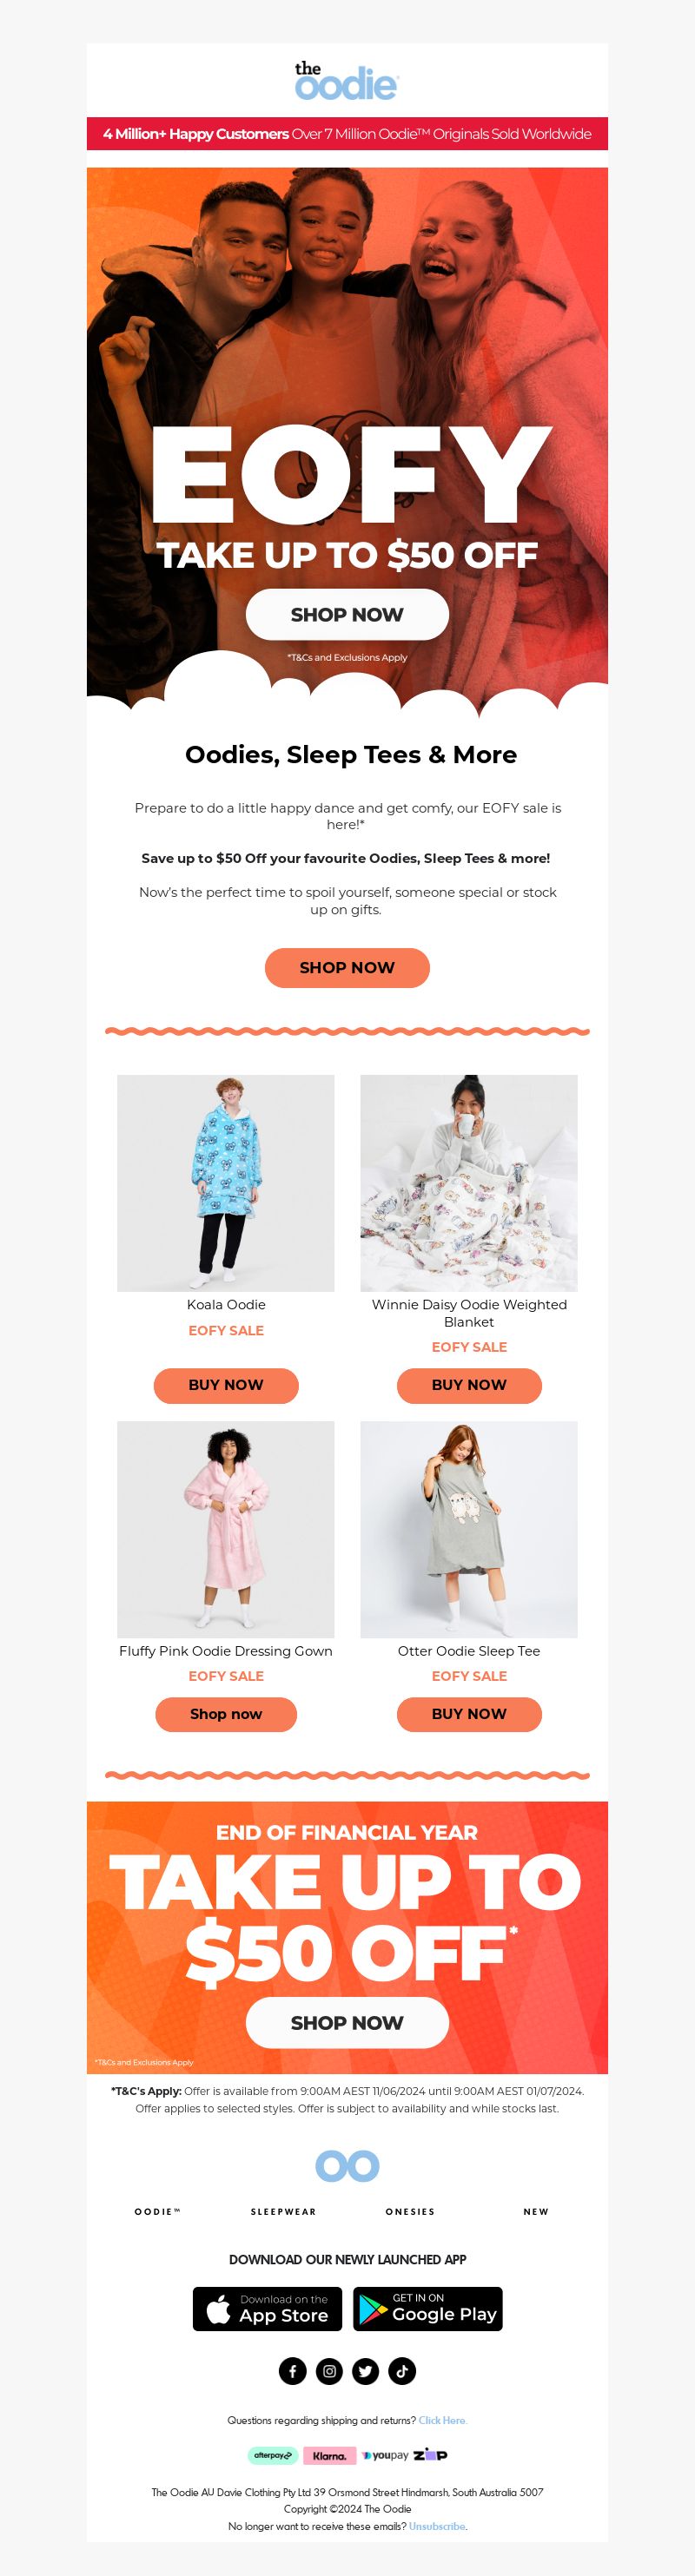The image size is (695, 2576).
Task: Tap the Get it on Google Play badge
Action: pyautogui.click(x=428, y=2309)
